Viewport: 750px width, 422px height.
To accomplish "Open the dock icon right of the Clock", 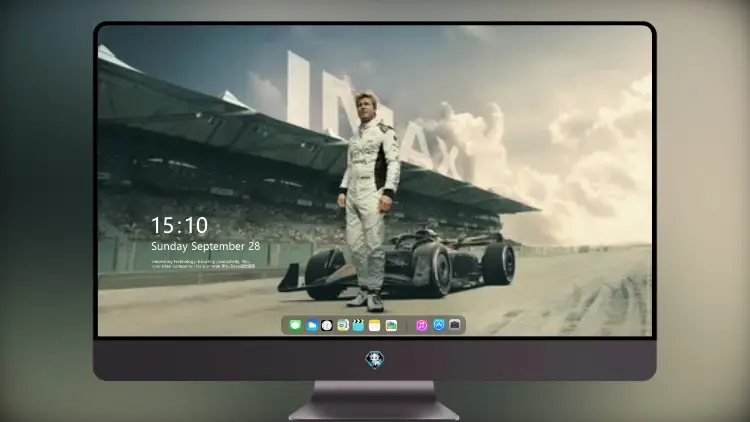I will 342,325.
